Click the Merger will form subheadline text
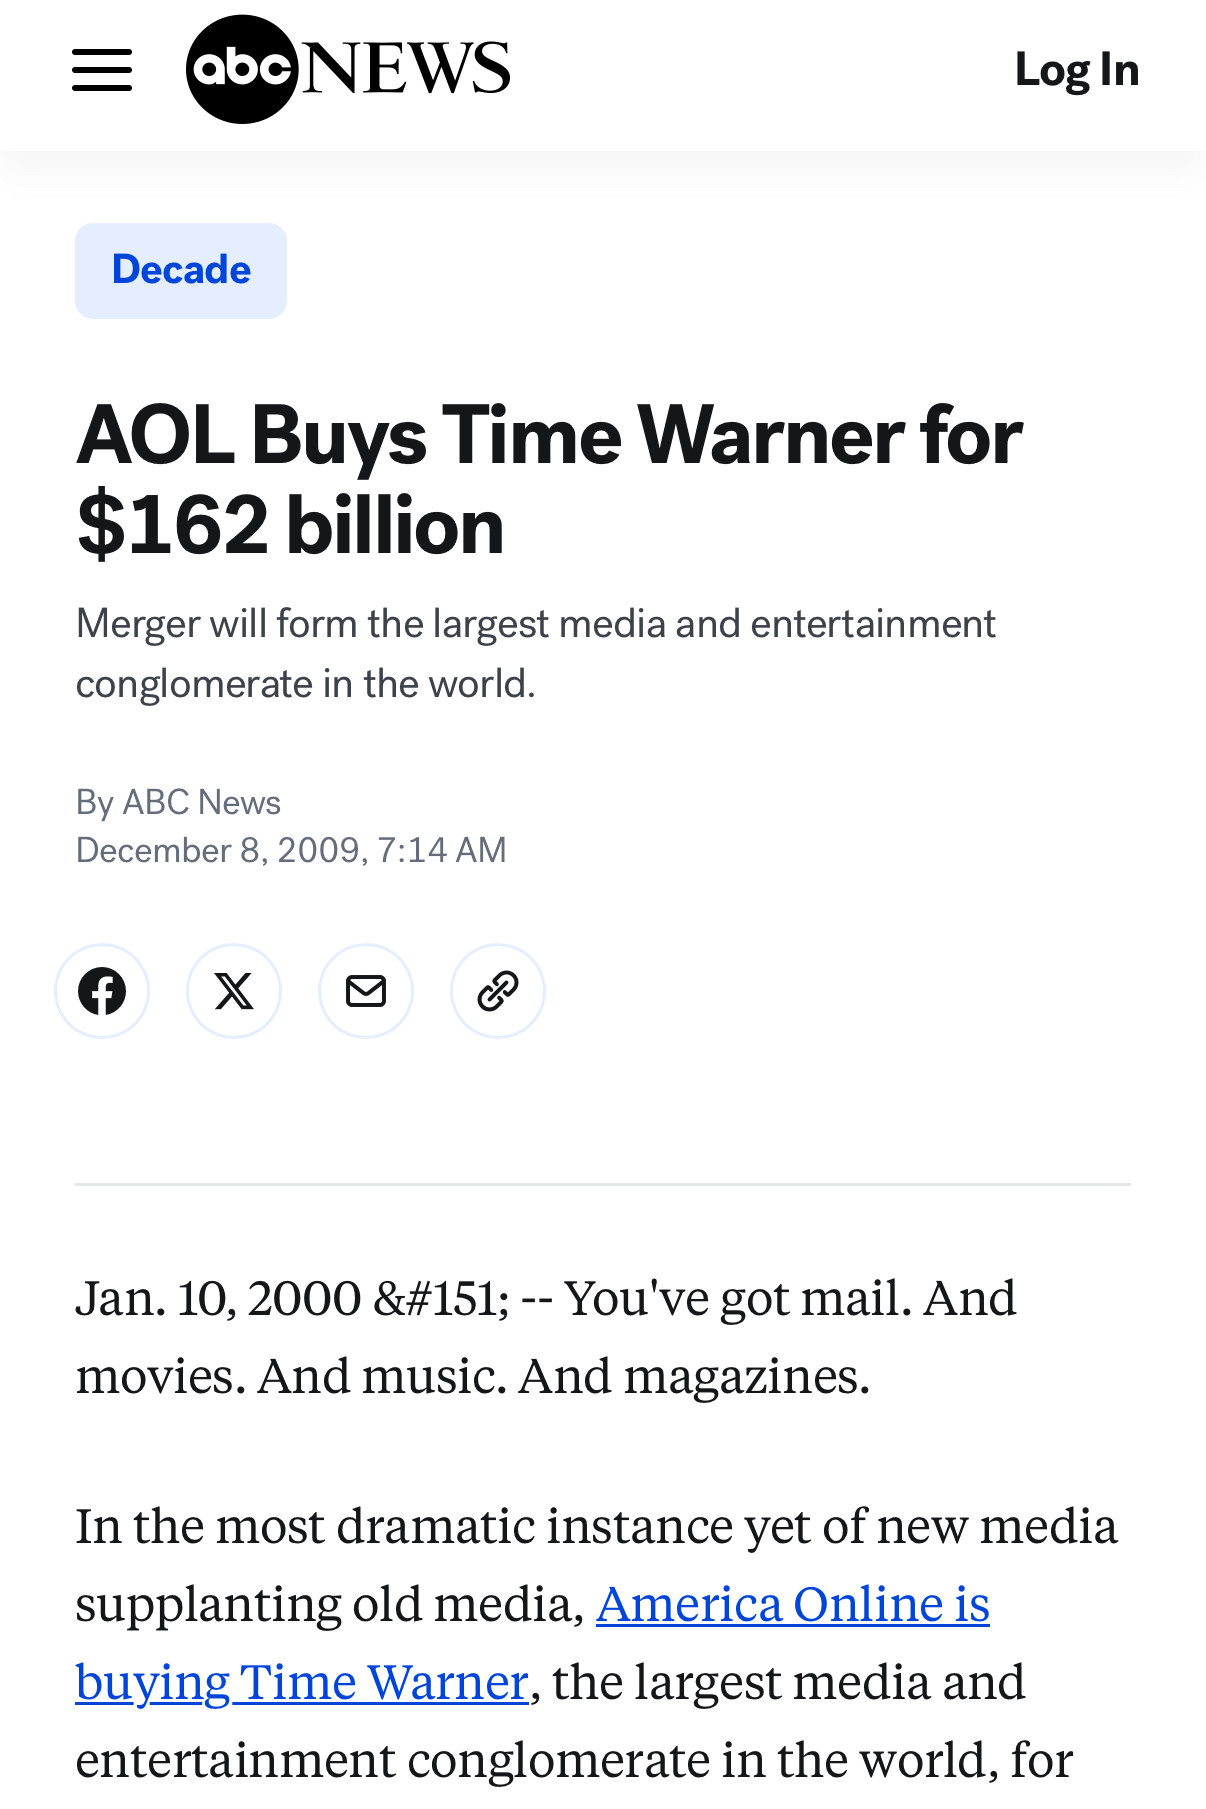The image size is (1206, 1809). tap(536, 654)
